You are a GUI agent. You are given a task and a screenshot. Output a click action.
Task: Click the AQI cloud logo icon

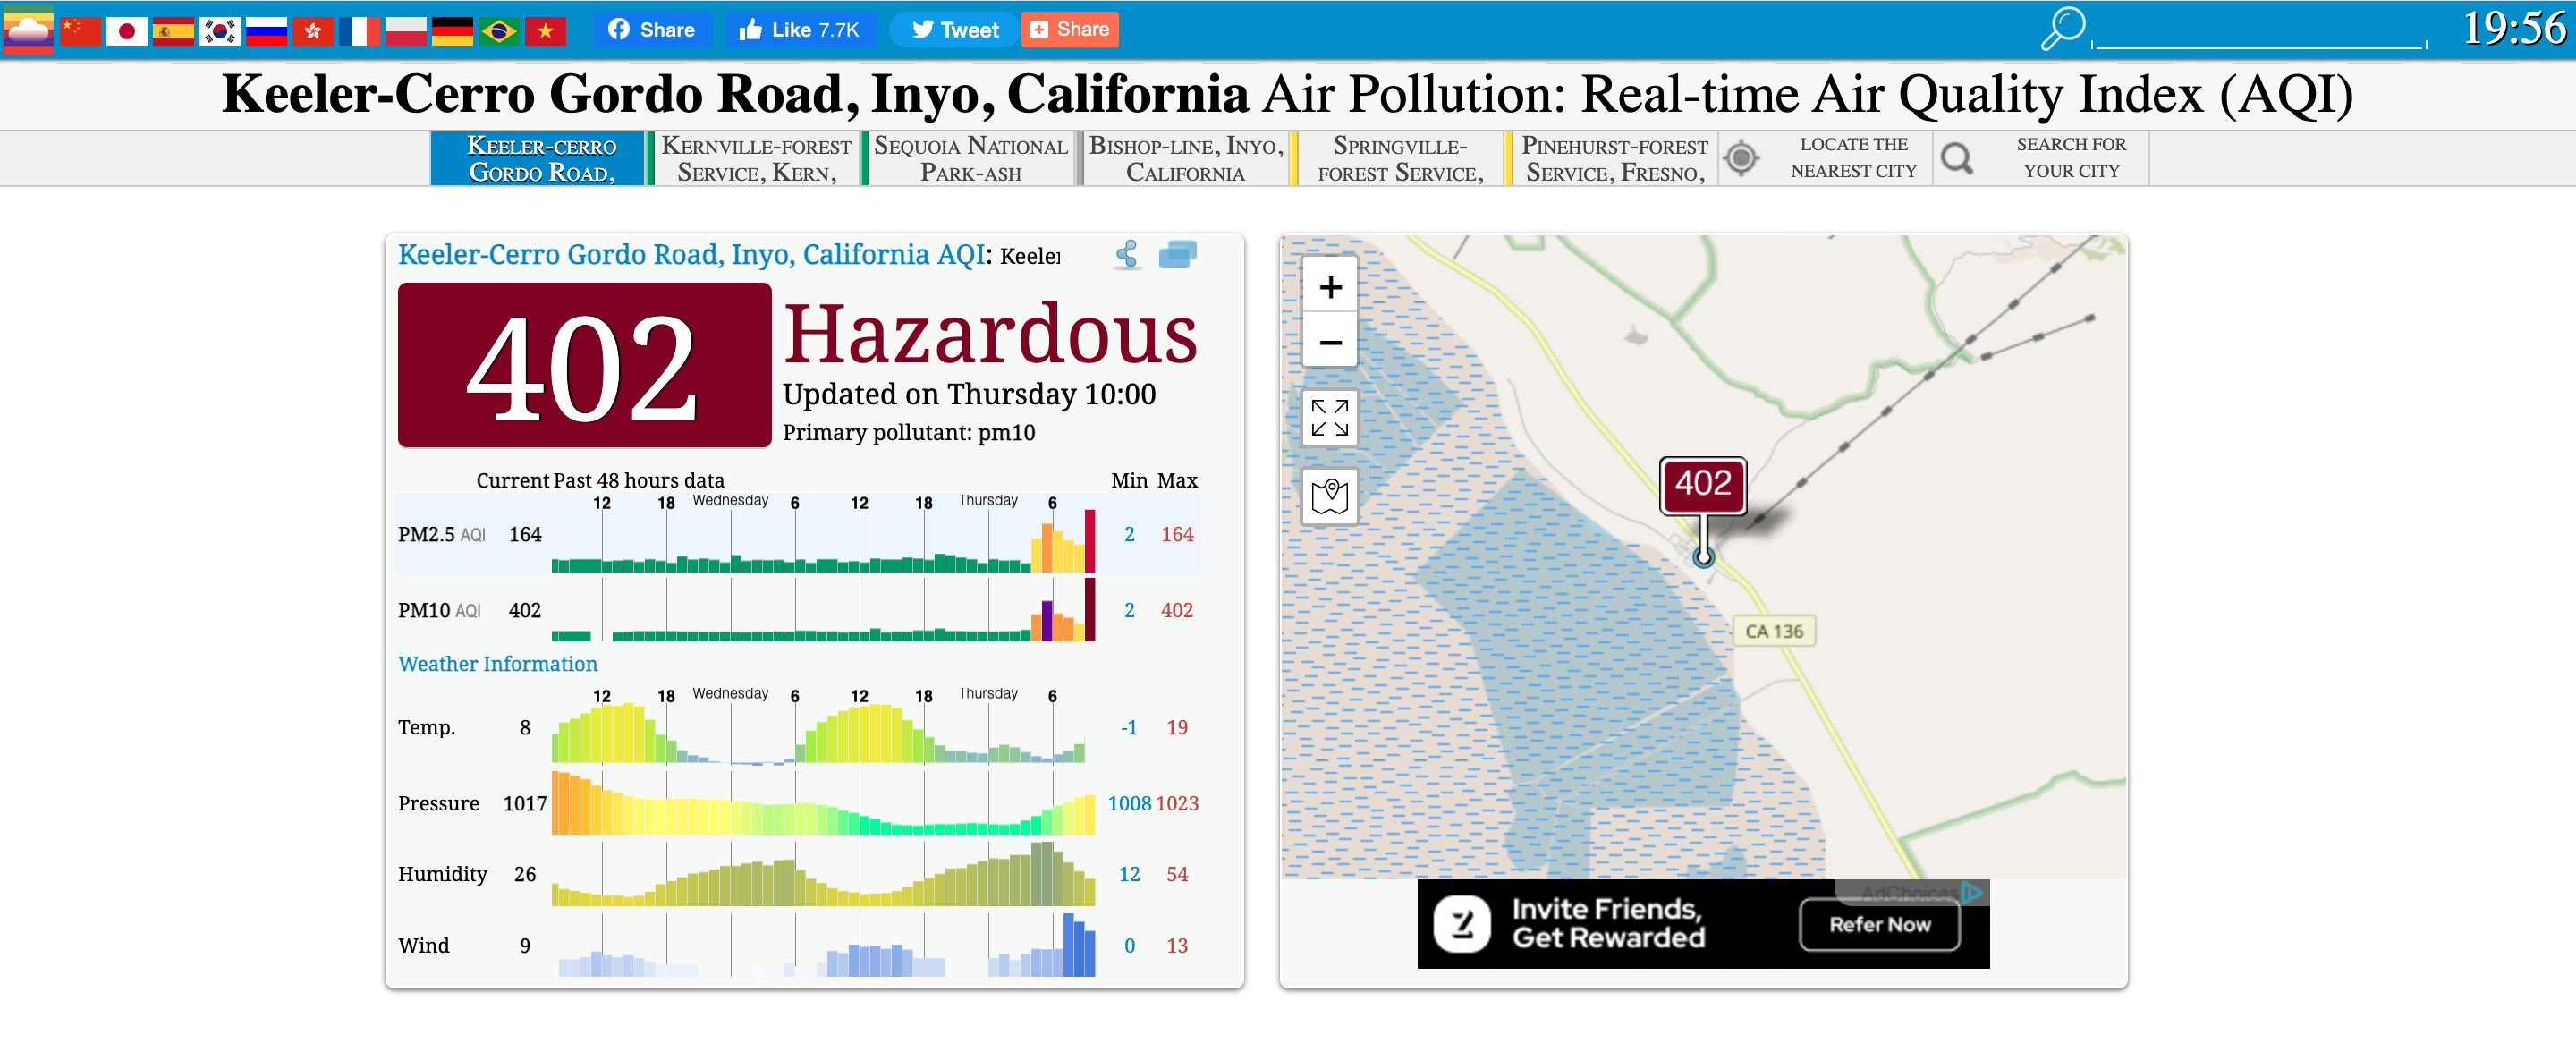pos(28,30)
